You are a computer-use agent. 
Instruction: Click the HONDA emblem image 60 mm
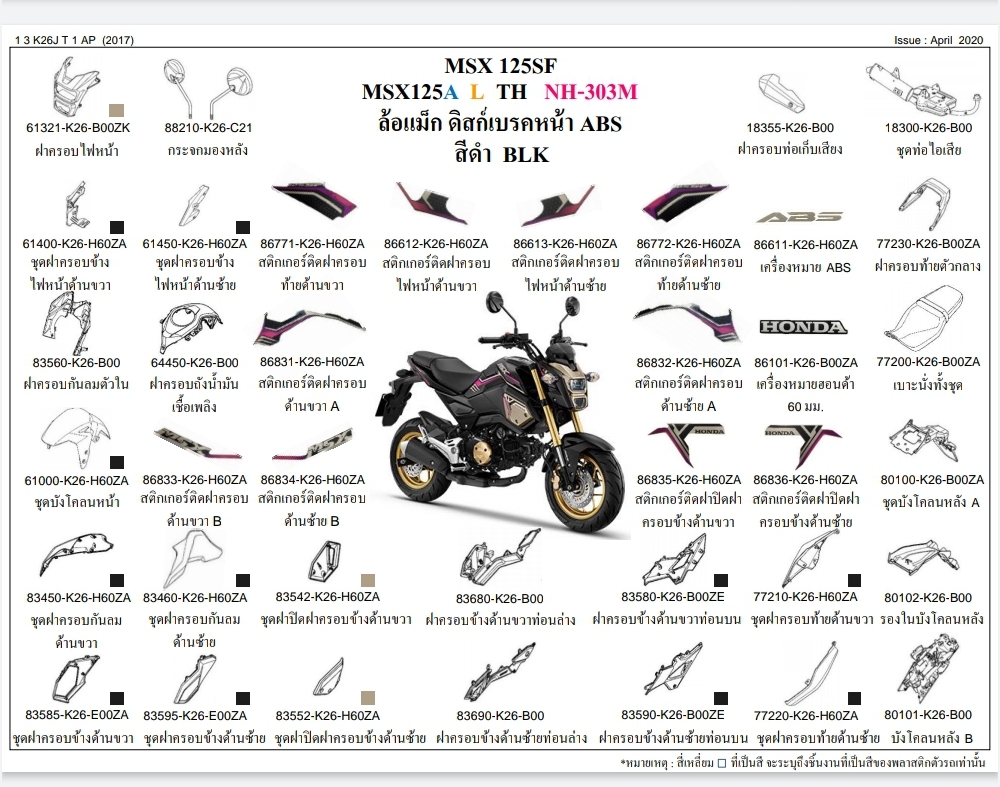pyautogui.click(x=803, y=327)
